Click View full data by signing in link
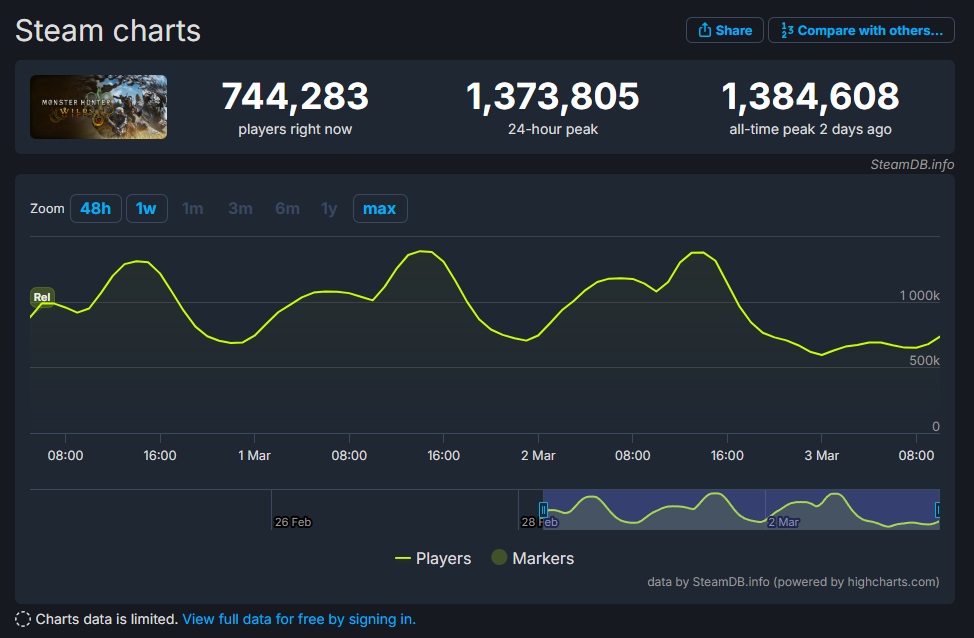Viewport: 974px width, 638px height. coord(299,619)
